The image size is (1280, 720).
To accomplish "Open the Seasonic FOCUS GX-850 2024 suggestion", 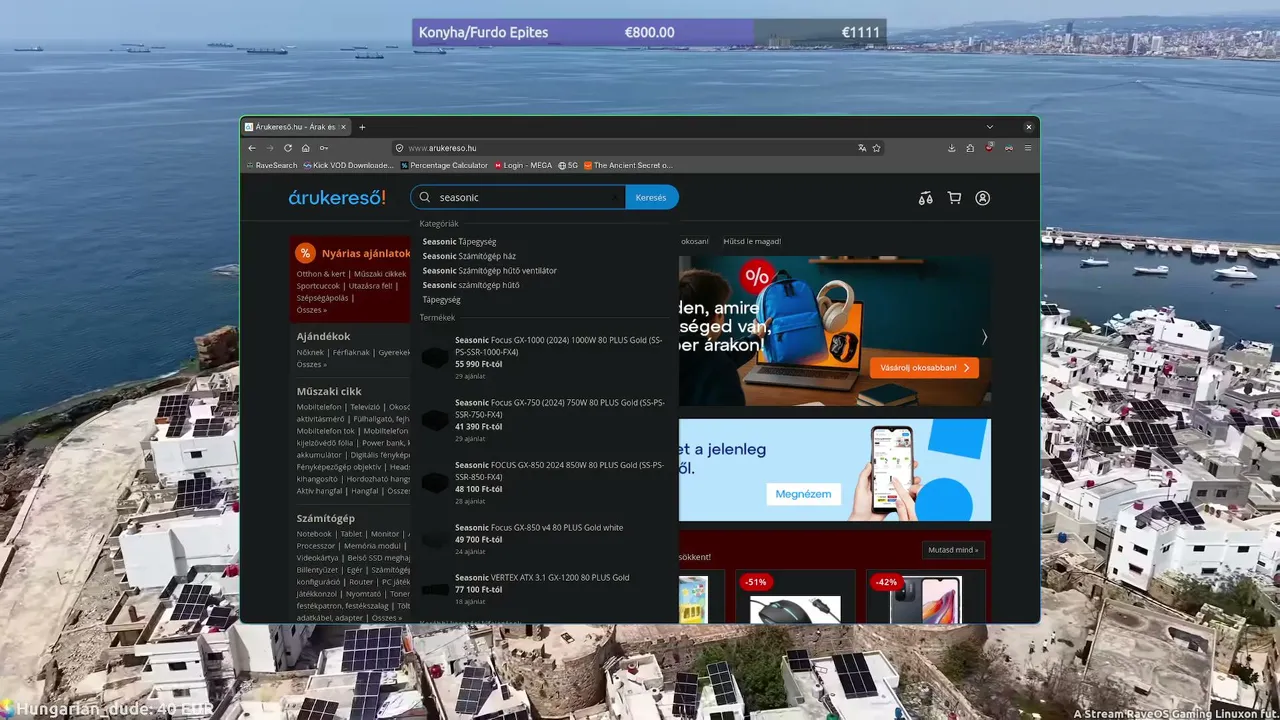I will click(543, 483).
